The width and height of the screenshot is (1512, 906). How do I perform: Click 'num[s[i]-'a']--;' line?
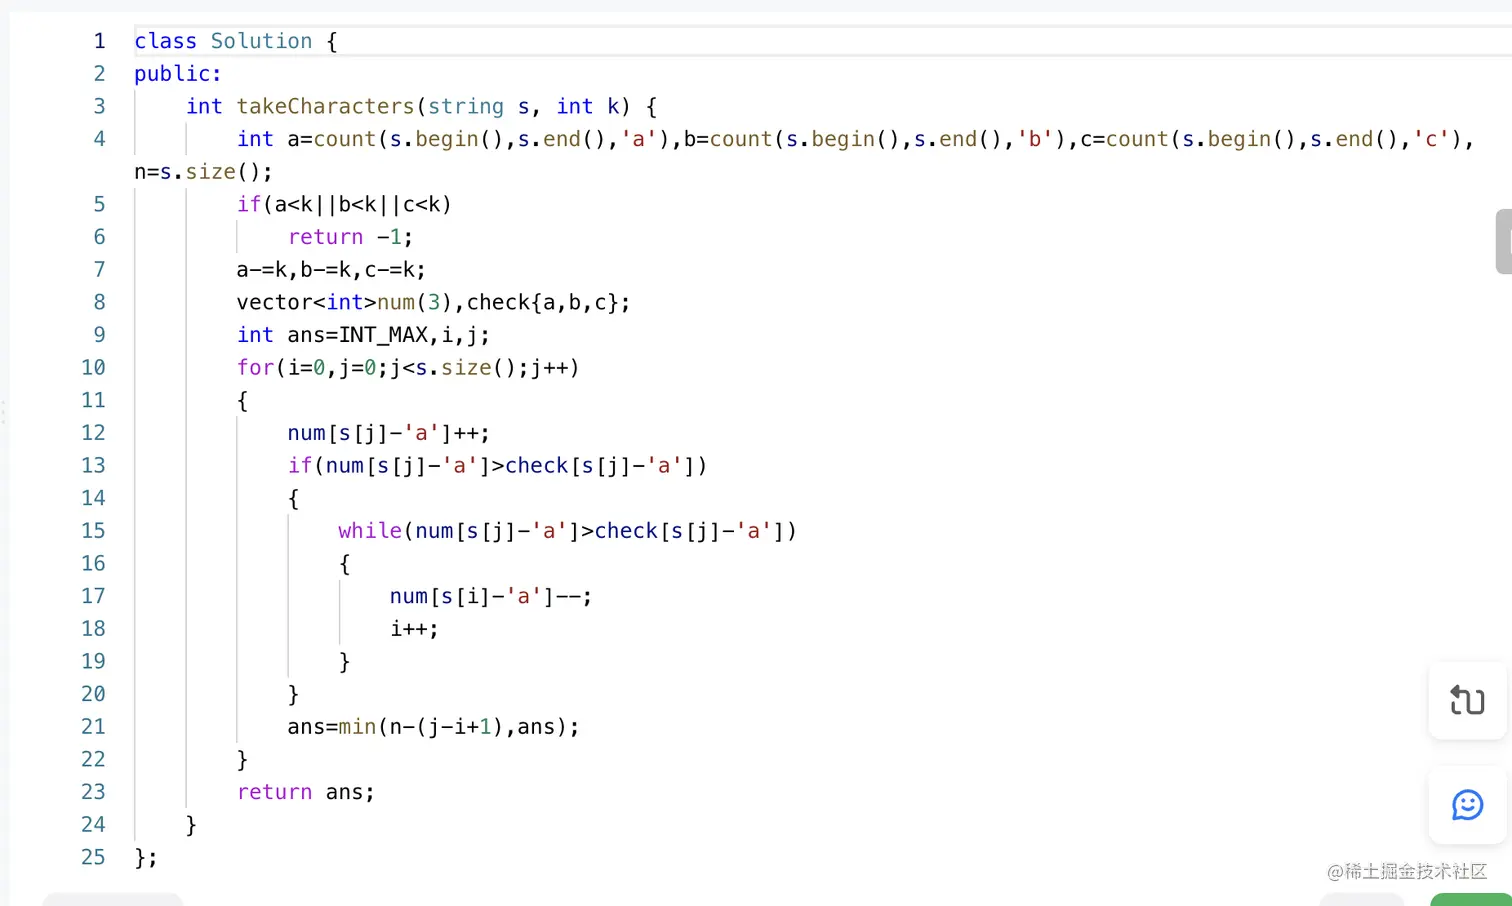coord(491,596)
